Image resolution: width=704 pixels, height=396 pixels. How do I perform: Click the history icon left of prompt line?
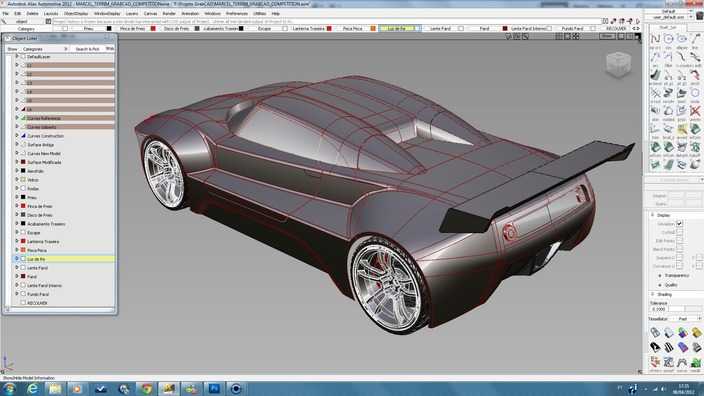click(48, 21)
